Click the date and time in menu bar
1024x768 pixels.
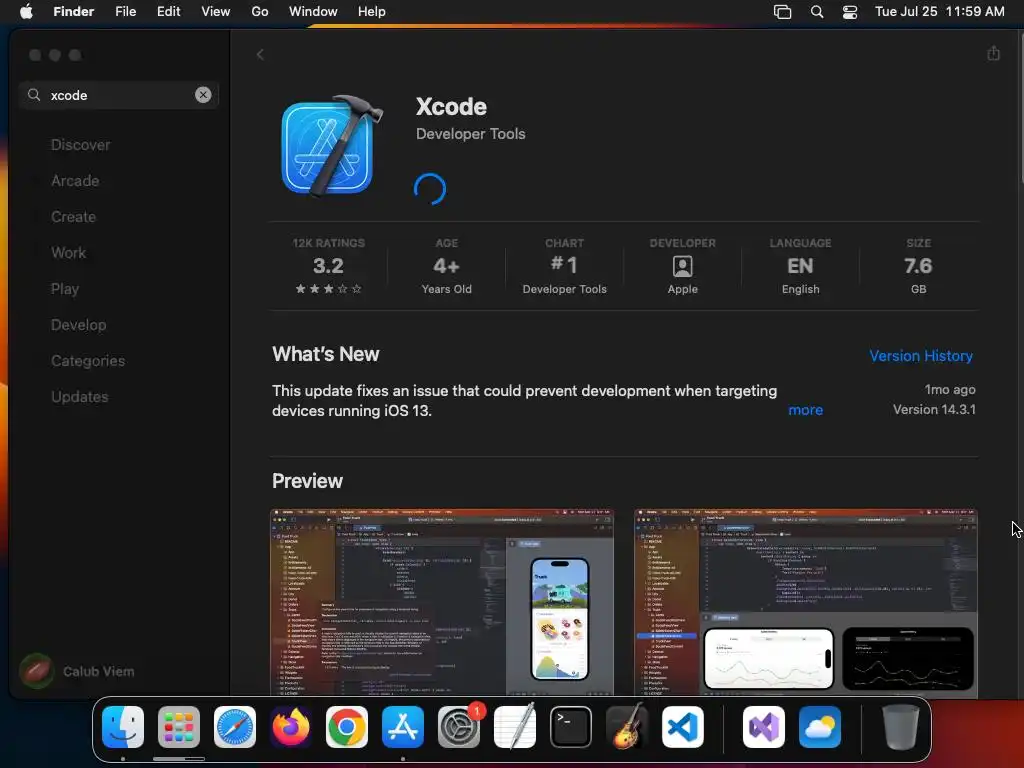939,12
